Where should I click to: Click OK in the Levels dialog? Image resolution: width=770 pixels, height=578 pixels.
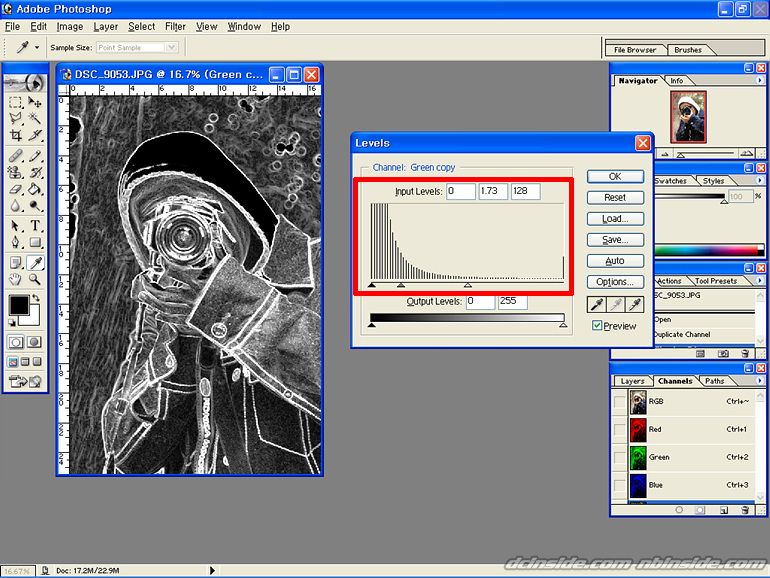point(615,176)
